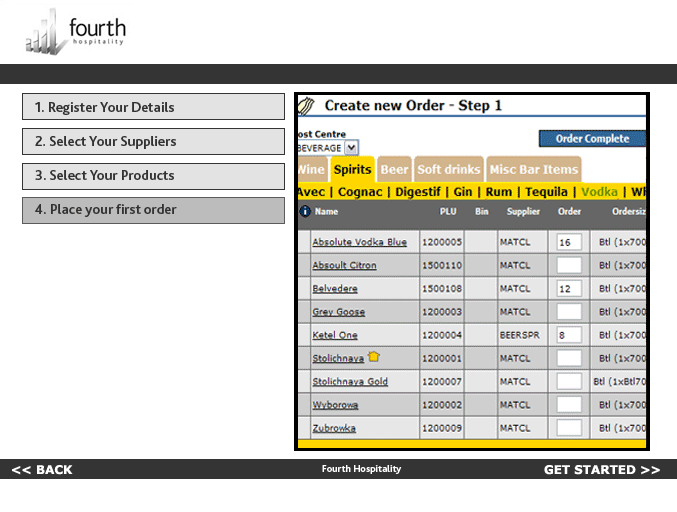This screenshot has height=512, width=677.
Task: Open the Absolute Vodka Blue product link
Action: (x=360, y=242)
